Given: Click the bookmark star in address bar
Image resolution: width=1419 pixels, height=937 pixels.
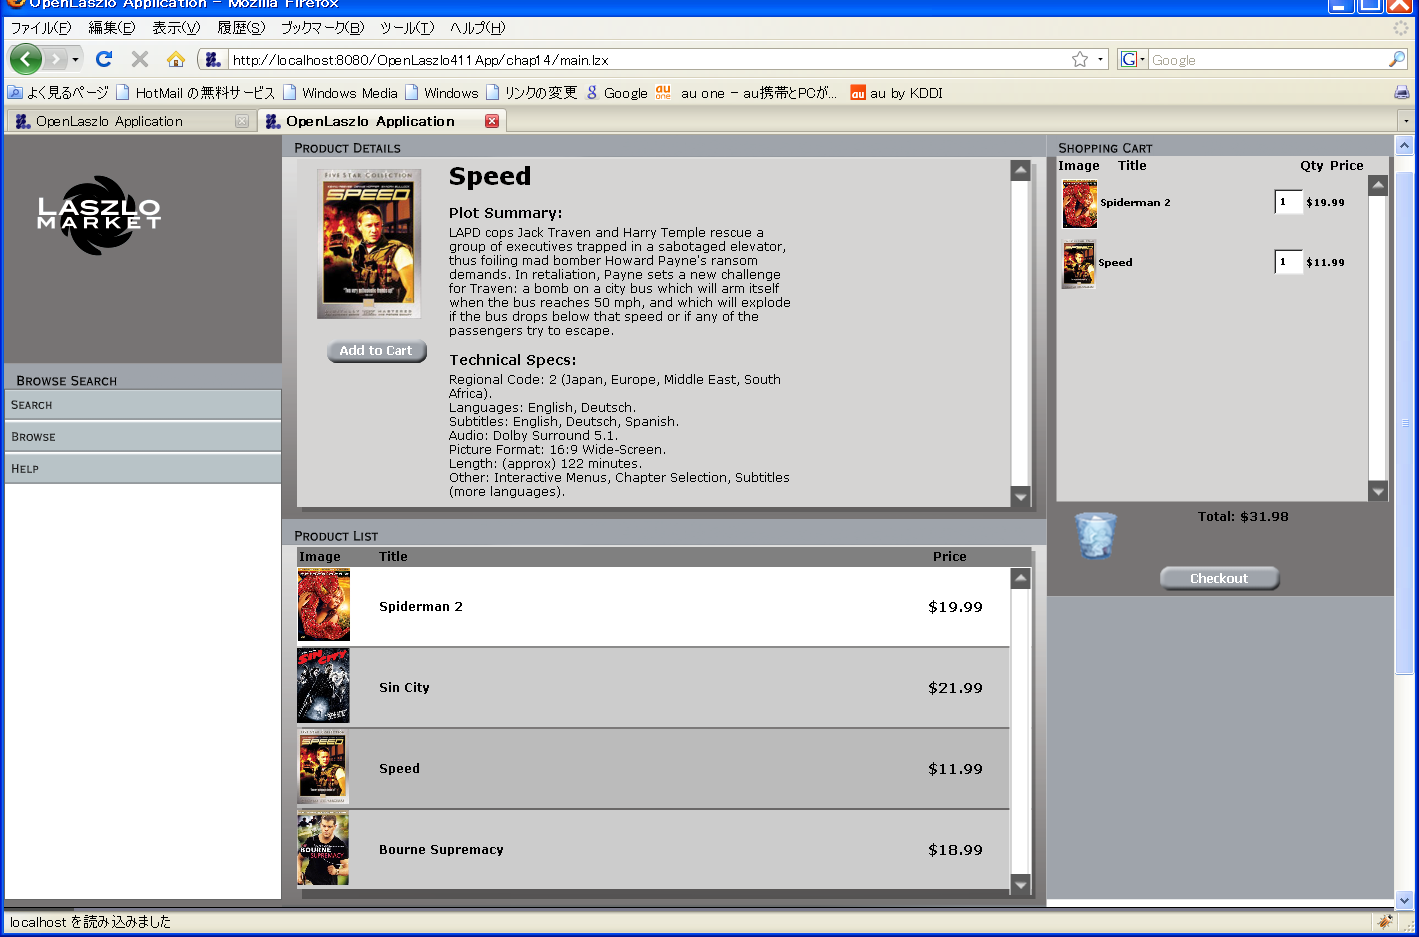Looking at the screenshot, I should pyautogui.click(x=1080, y=59).
